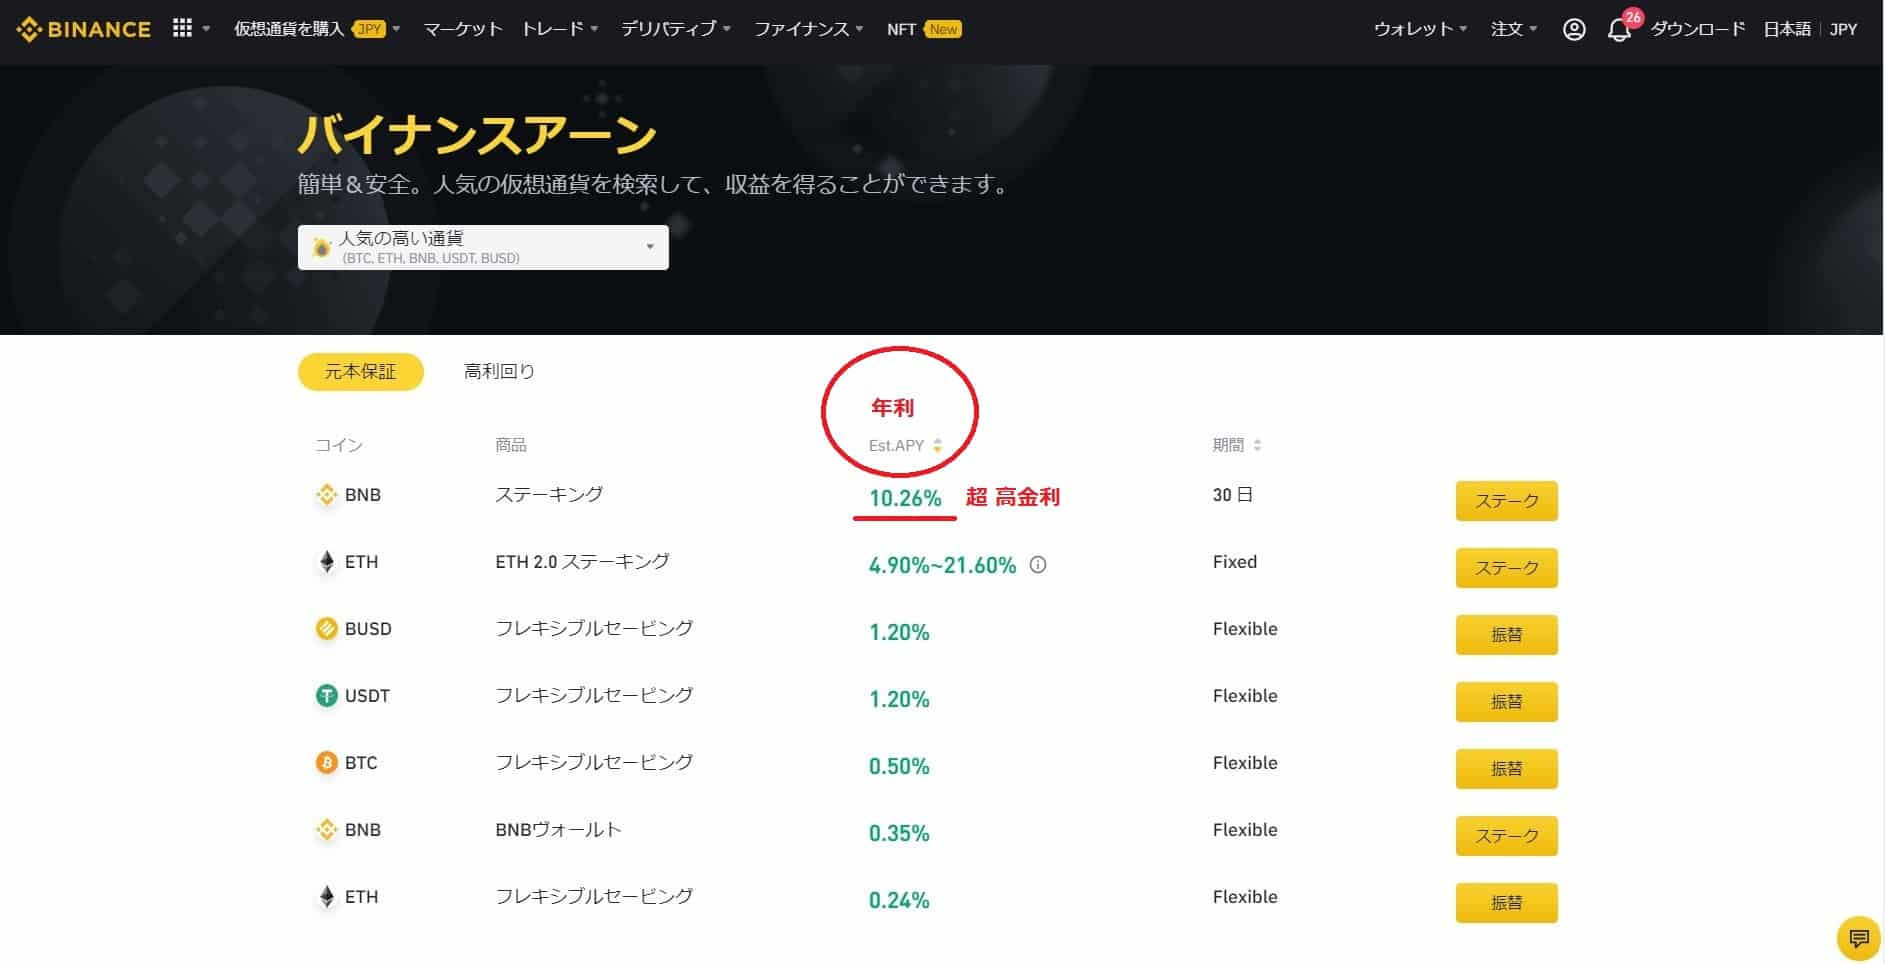Click the user account profile icon
This screenshot has height=964, width=1885.
click(1574, 29)
